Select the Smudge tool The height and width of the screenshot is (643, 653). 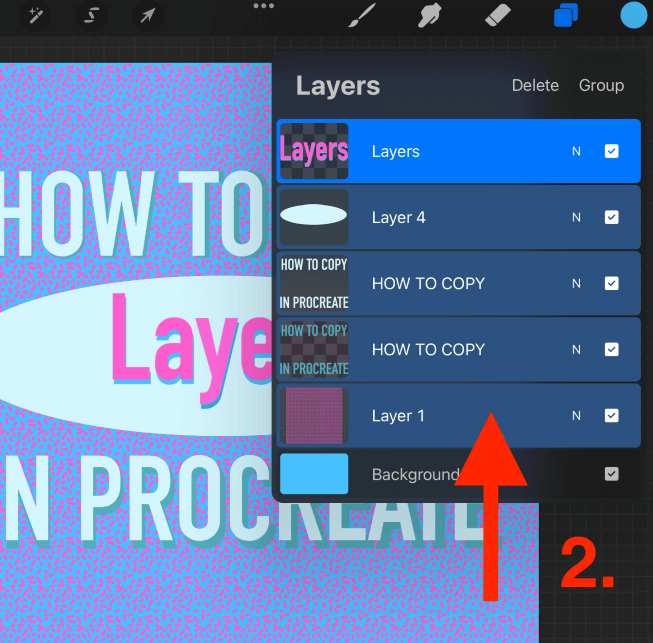(x=429, y=15)
